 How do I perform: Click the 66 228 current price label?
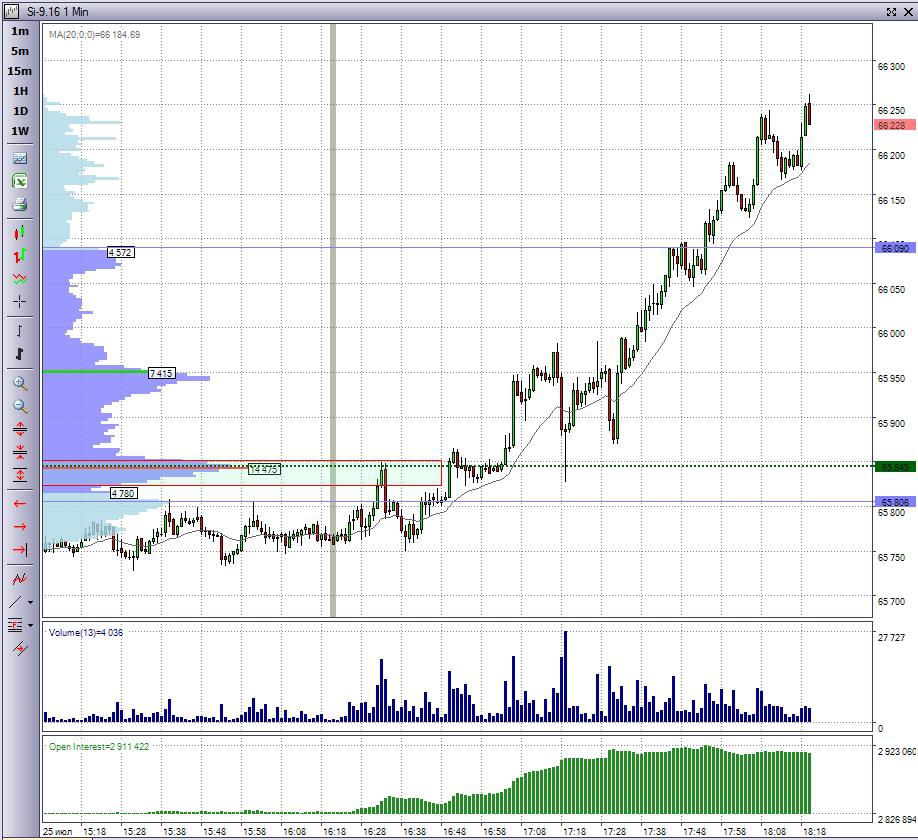pos(895,125)
